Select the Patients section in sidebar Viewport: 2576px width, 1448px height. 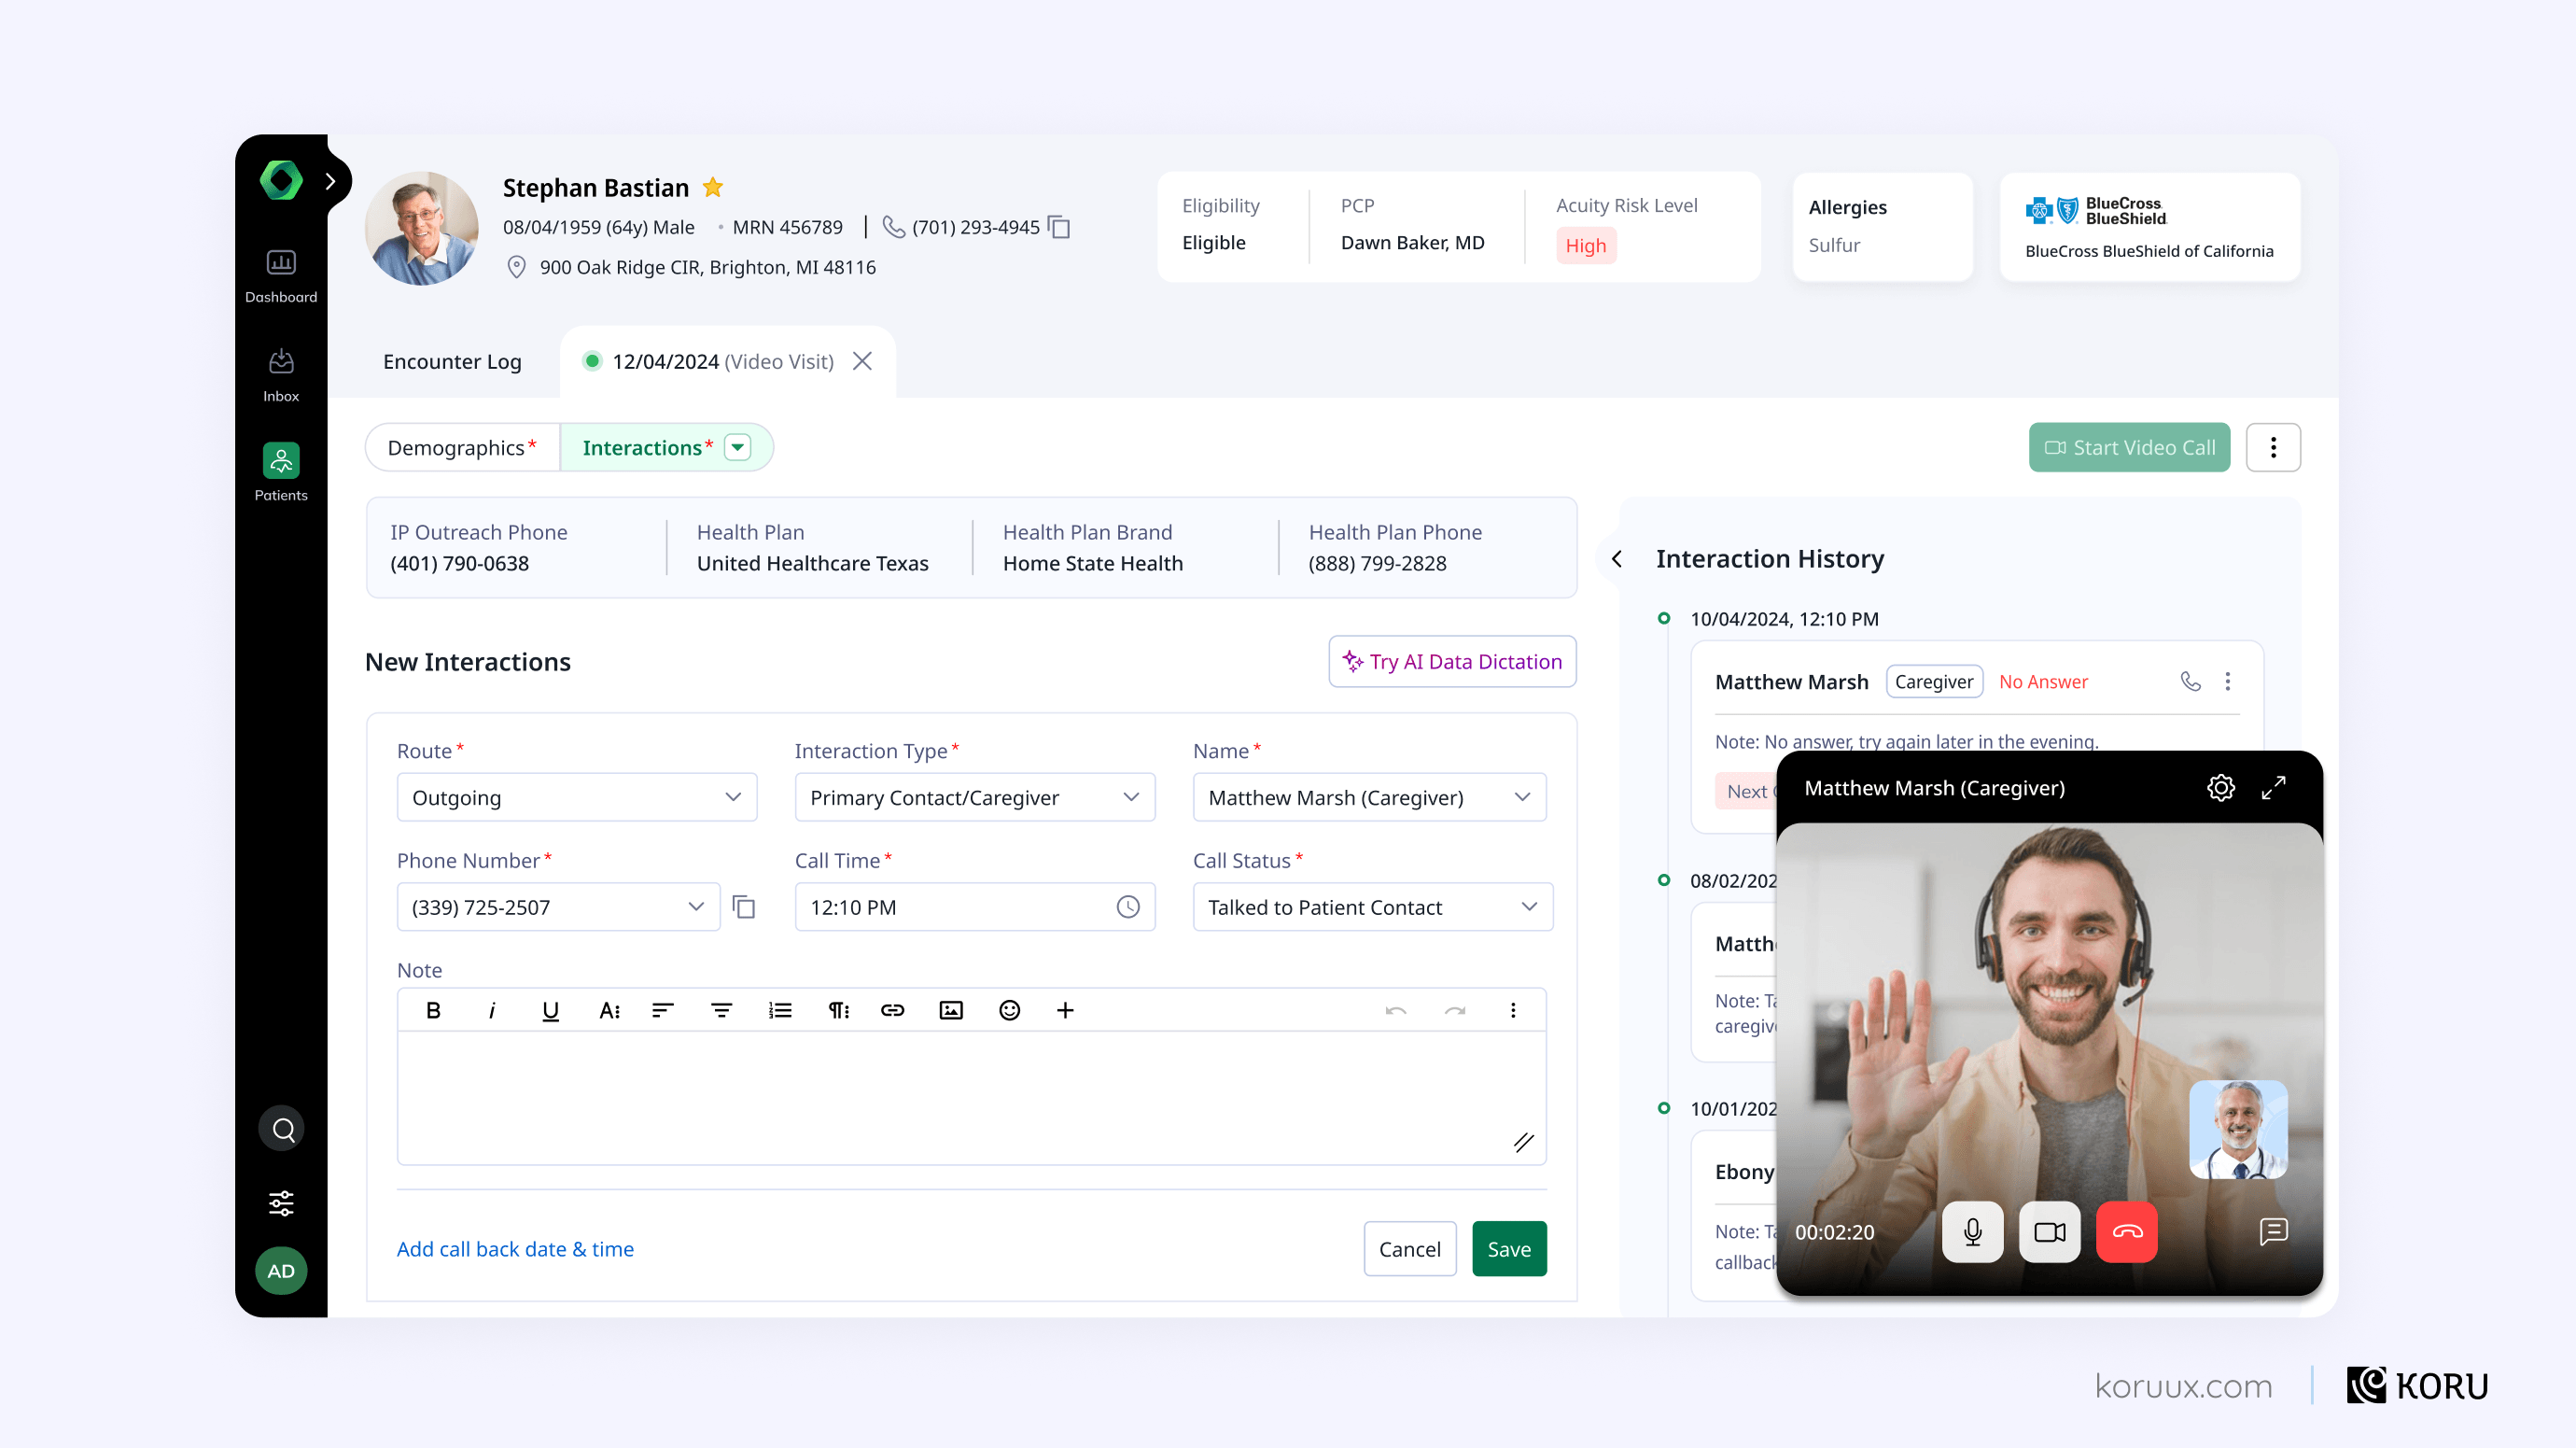pyautogui.click(x=281, y=468)
